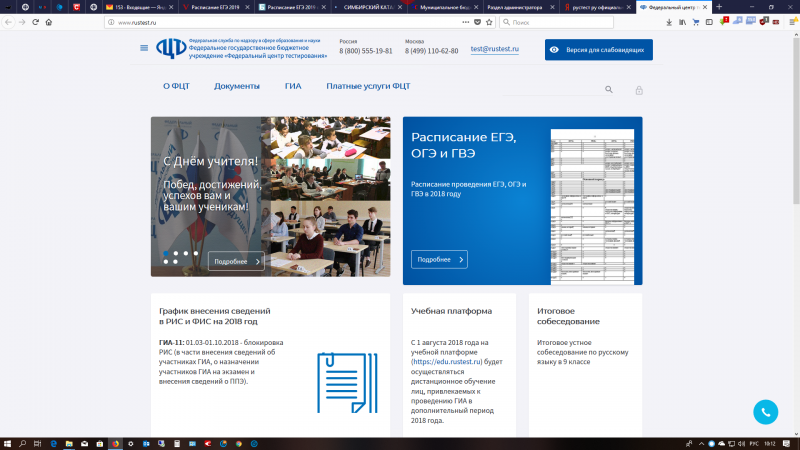
Task: Click the padlock login icon
Action: [638, 90]
